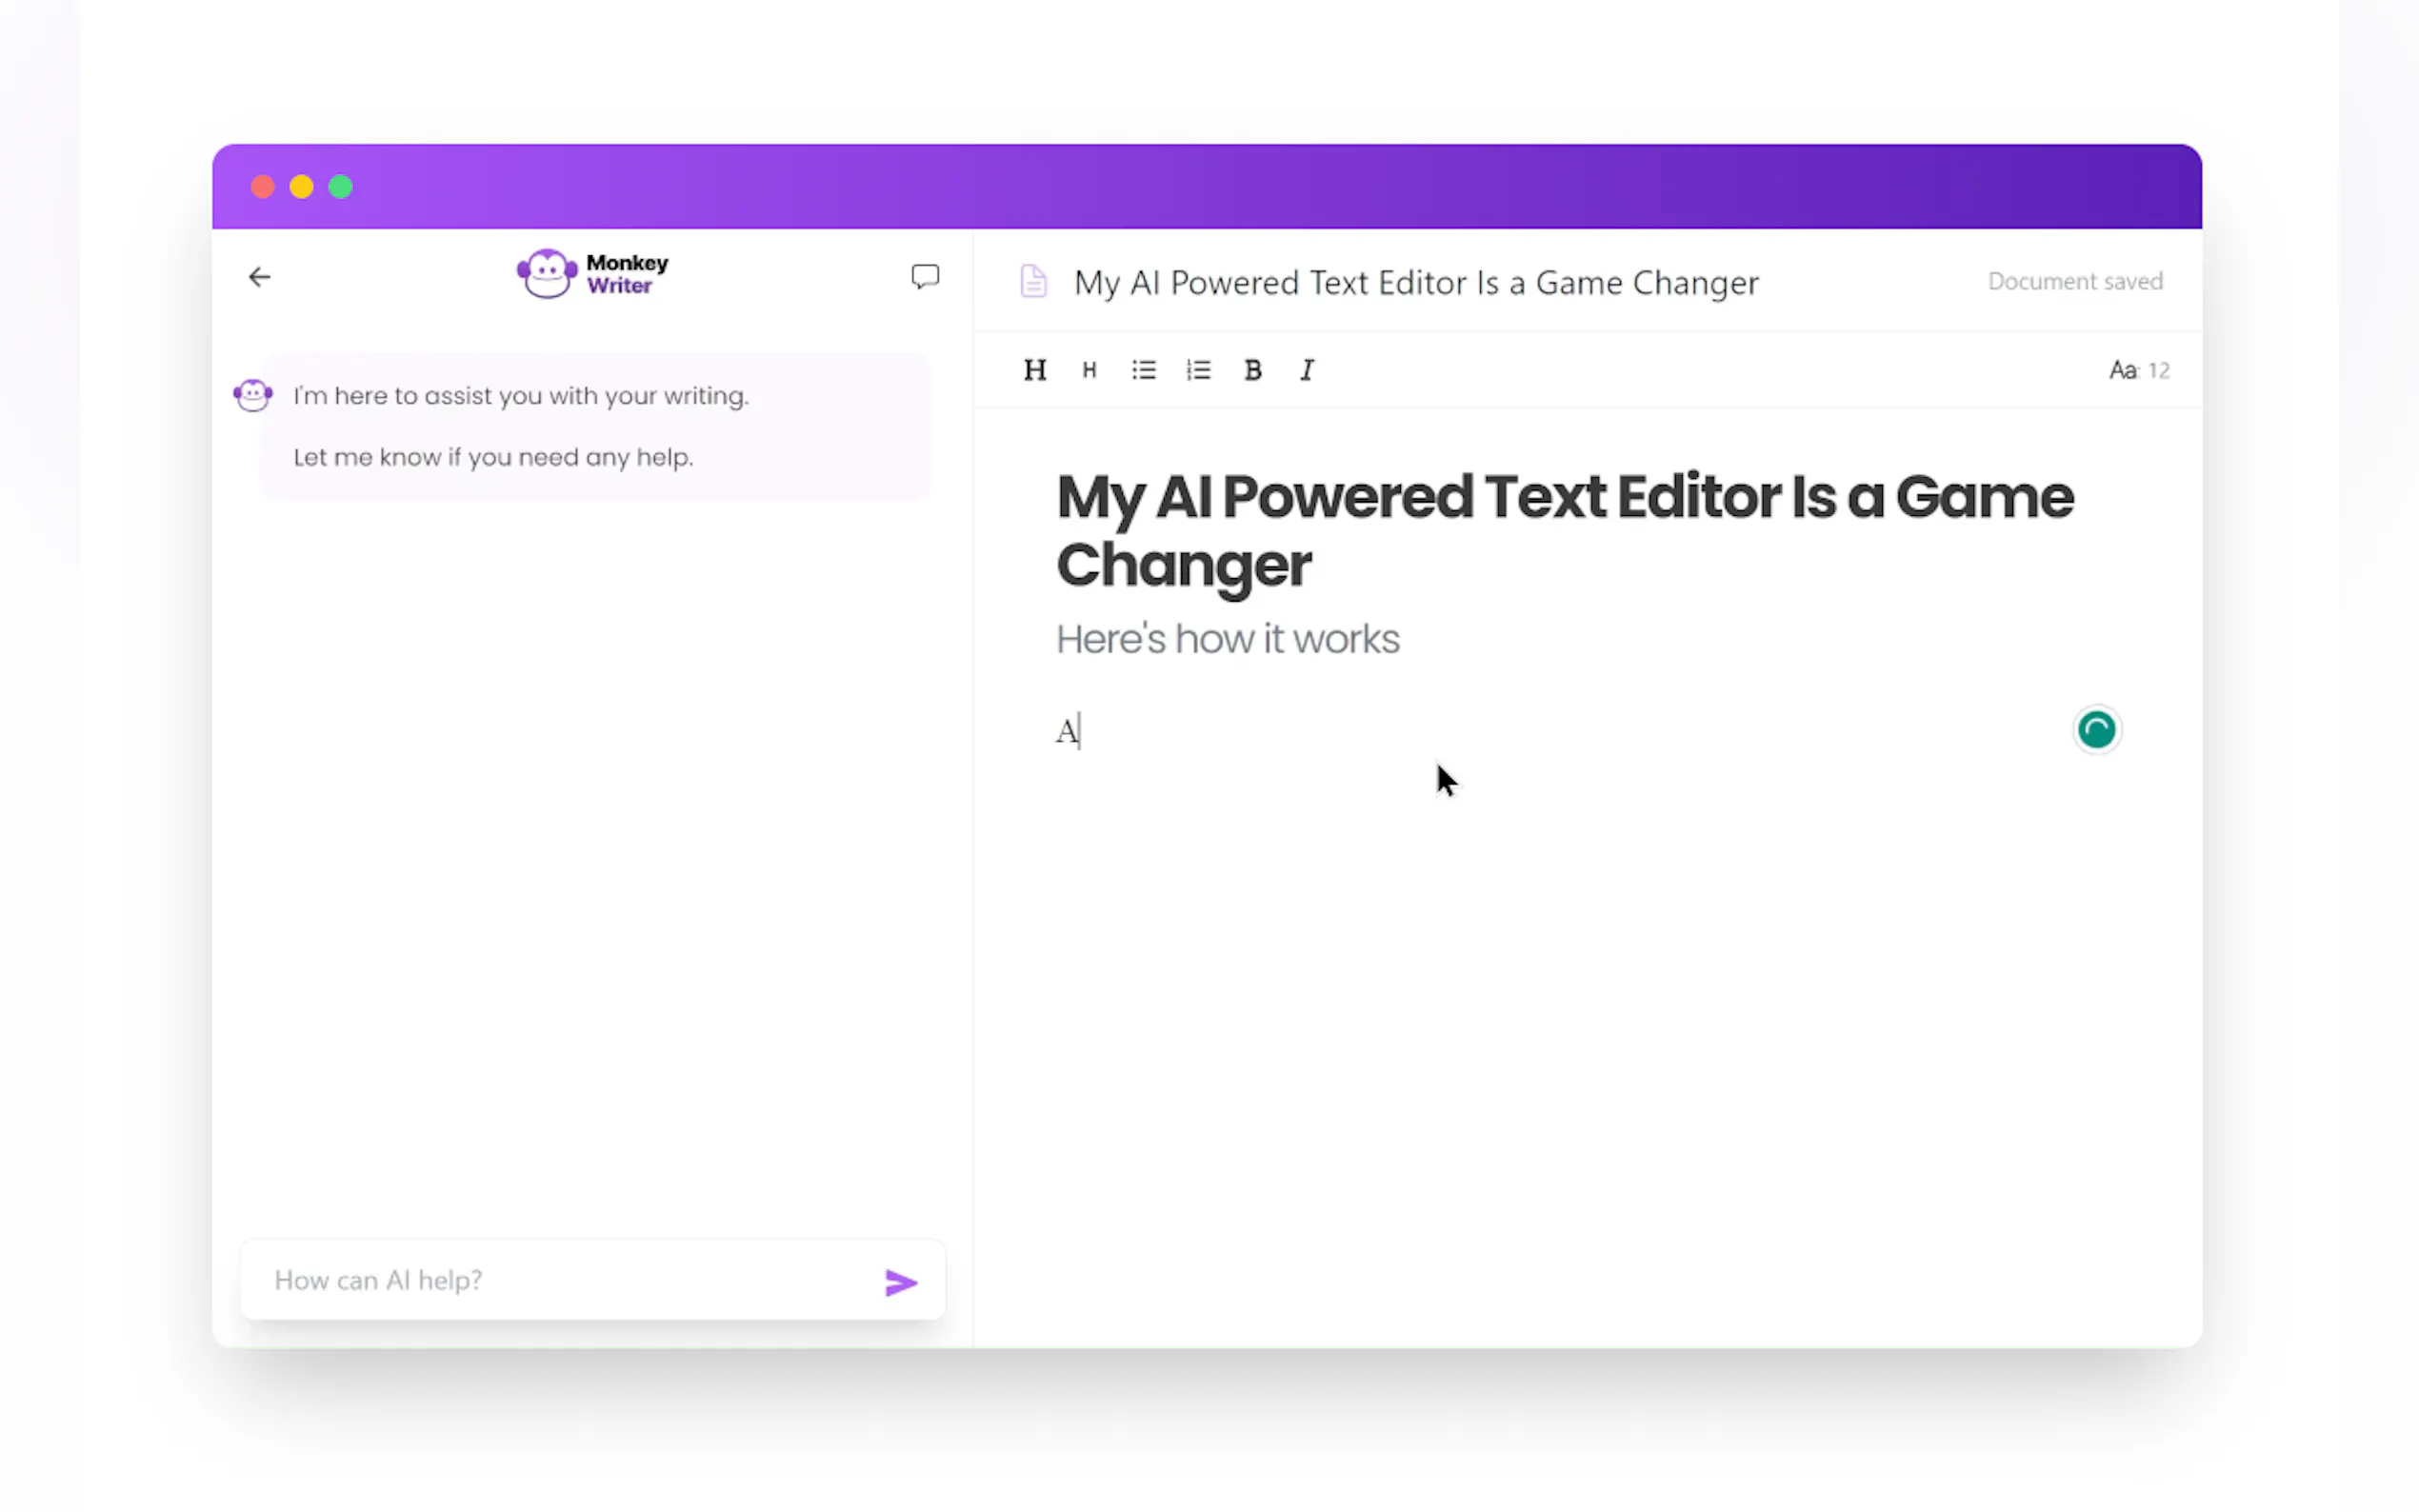The image size is (2419, 1512).
Task: Edit the document title in header bar
Action: 1415,283
